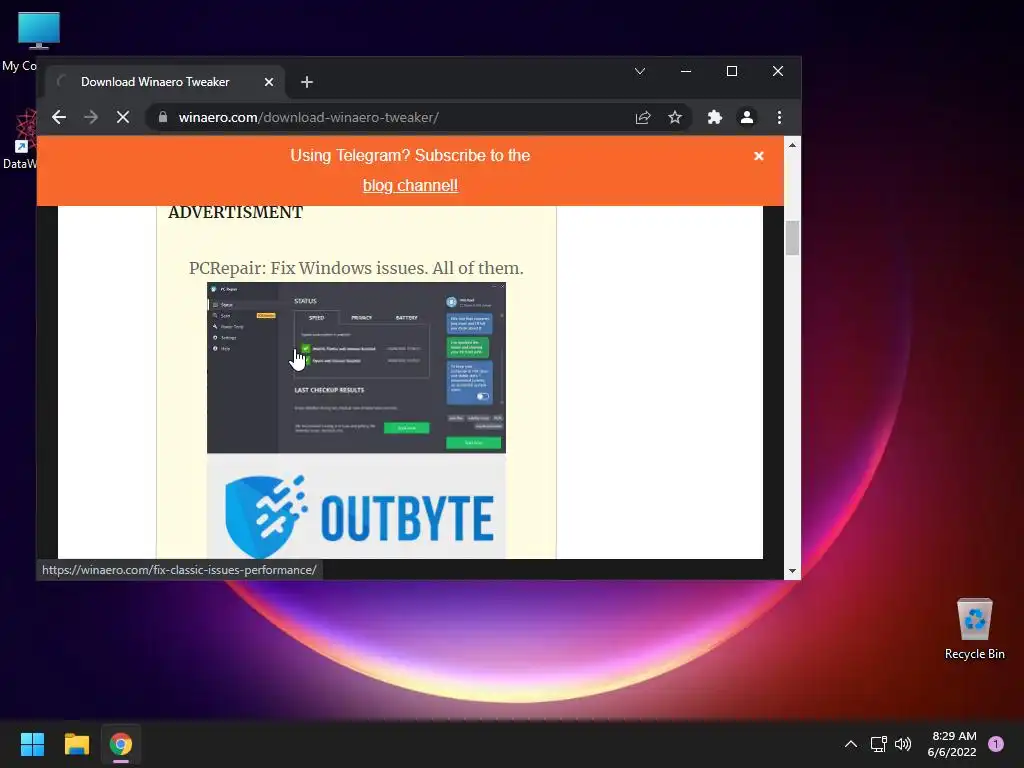
Task: Select the Download Winaero Tweaker tab
Action: click(165, 82)
